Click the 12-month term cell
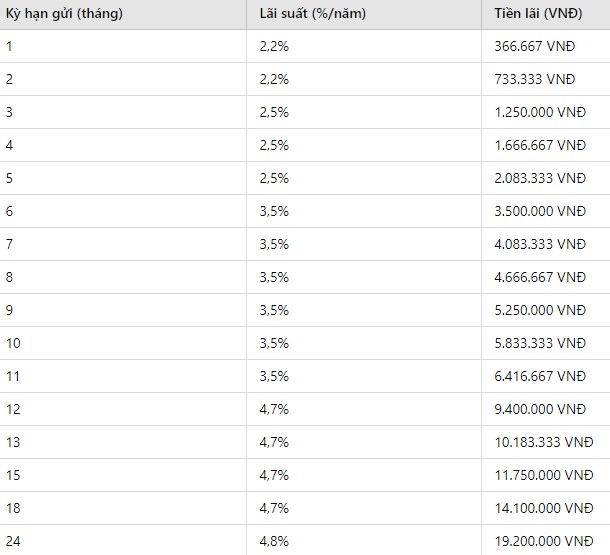This screenshot has height=555, width=610. coord(13,409)
